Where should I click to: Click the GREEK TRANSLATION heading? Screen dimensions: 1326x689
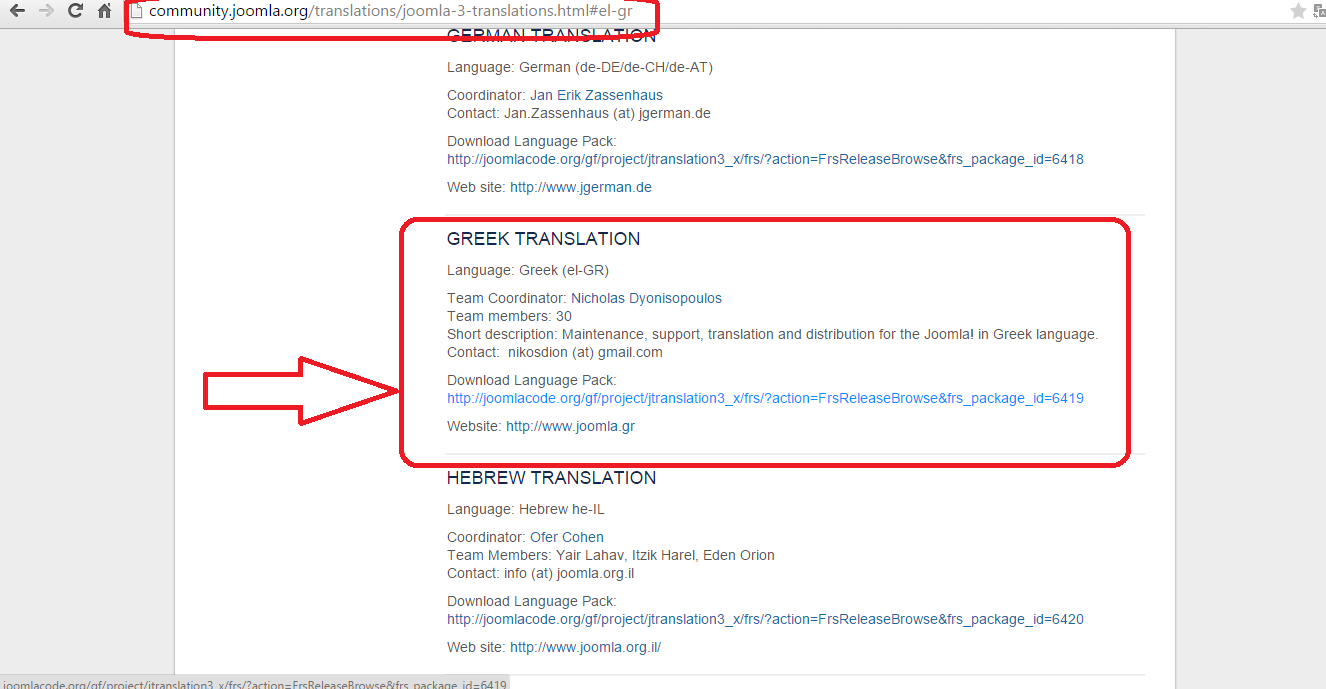(543, 239)
